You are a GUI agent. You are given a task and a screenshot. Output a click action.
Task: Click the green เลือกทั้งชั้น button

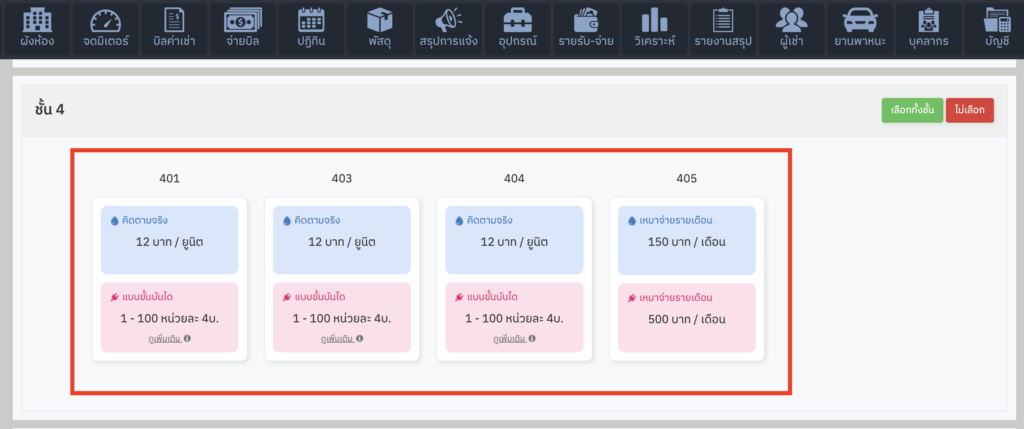click(911, 110)
